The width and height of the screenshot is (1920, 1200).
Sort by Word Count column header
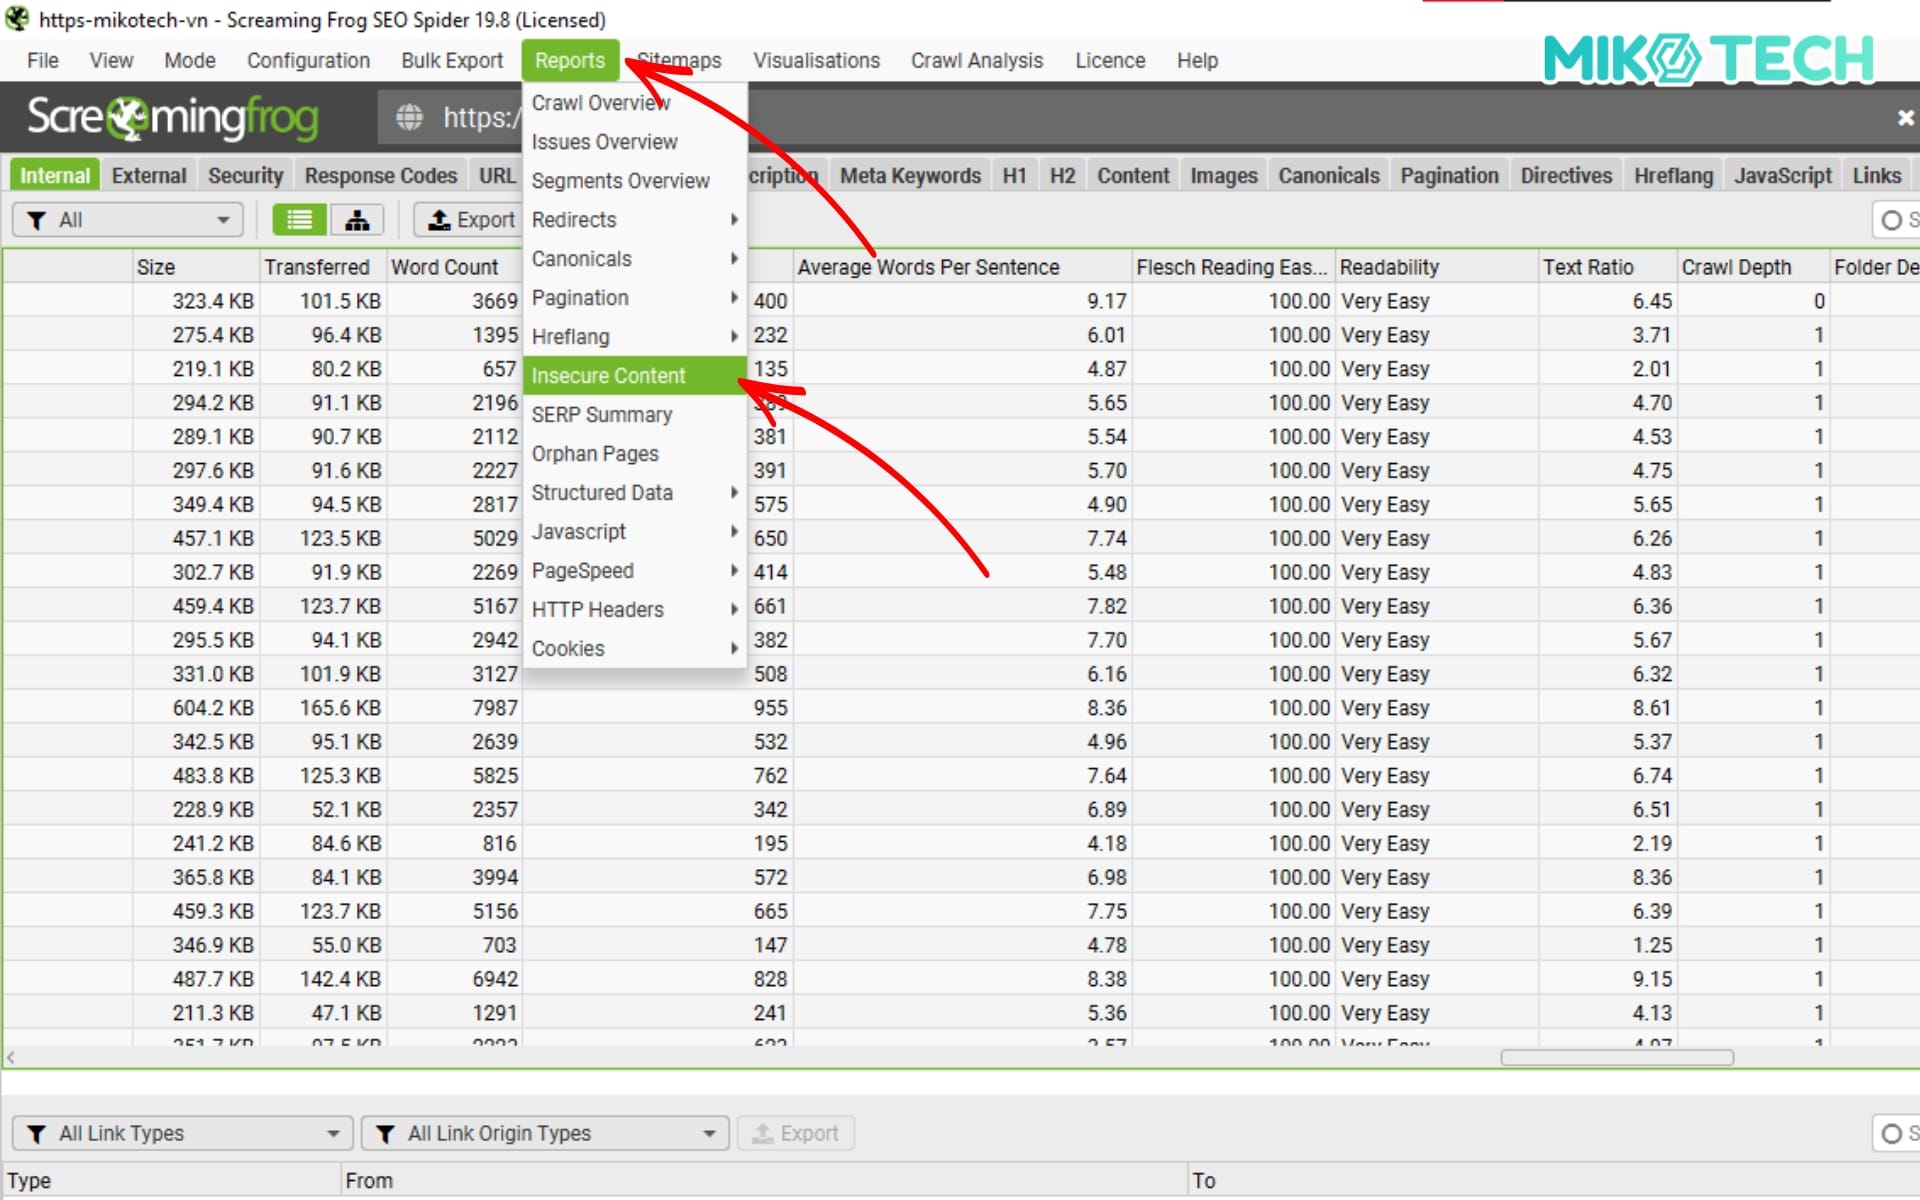point(444,267)
